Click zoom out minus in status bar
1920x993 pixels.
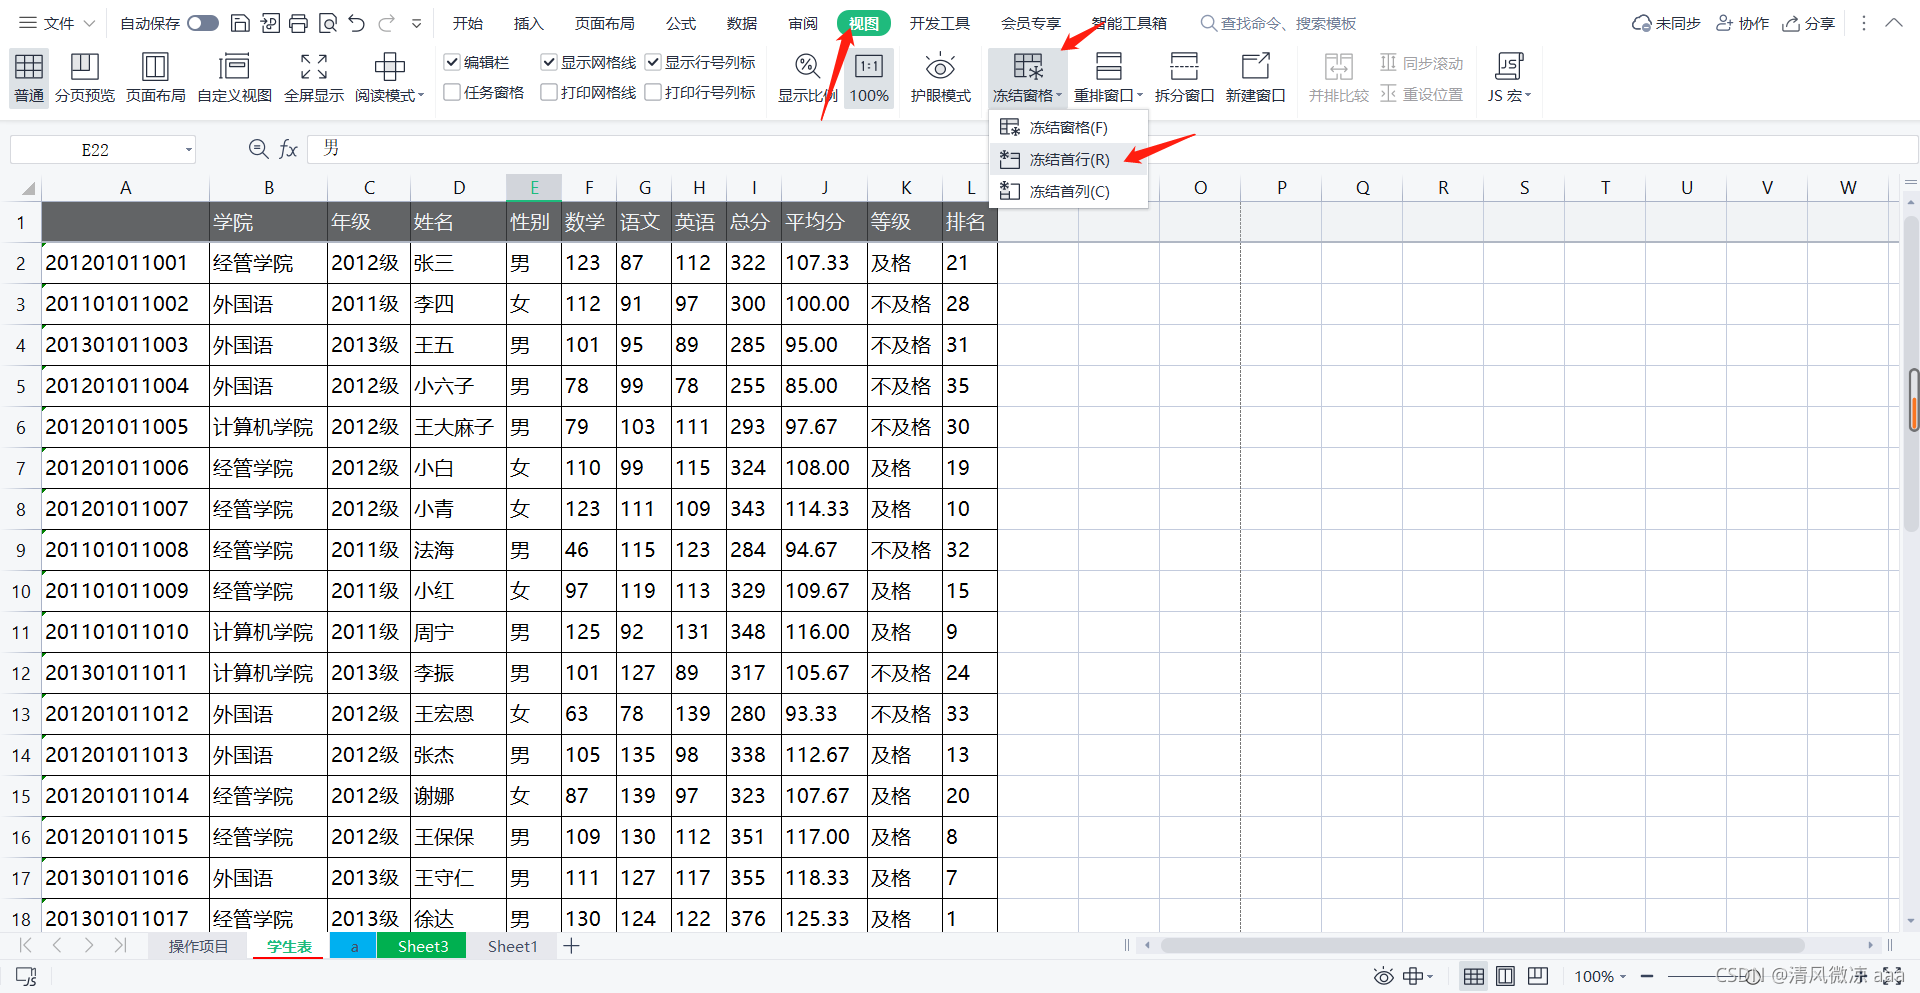pos(1647,976)
